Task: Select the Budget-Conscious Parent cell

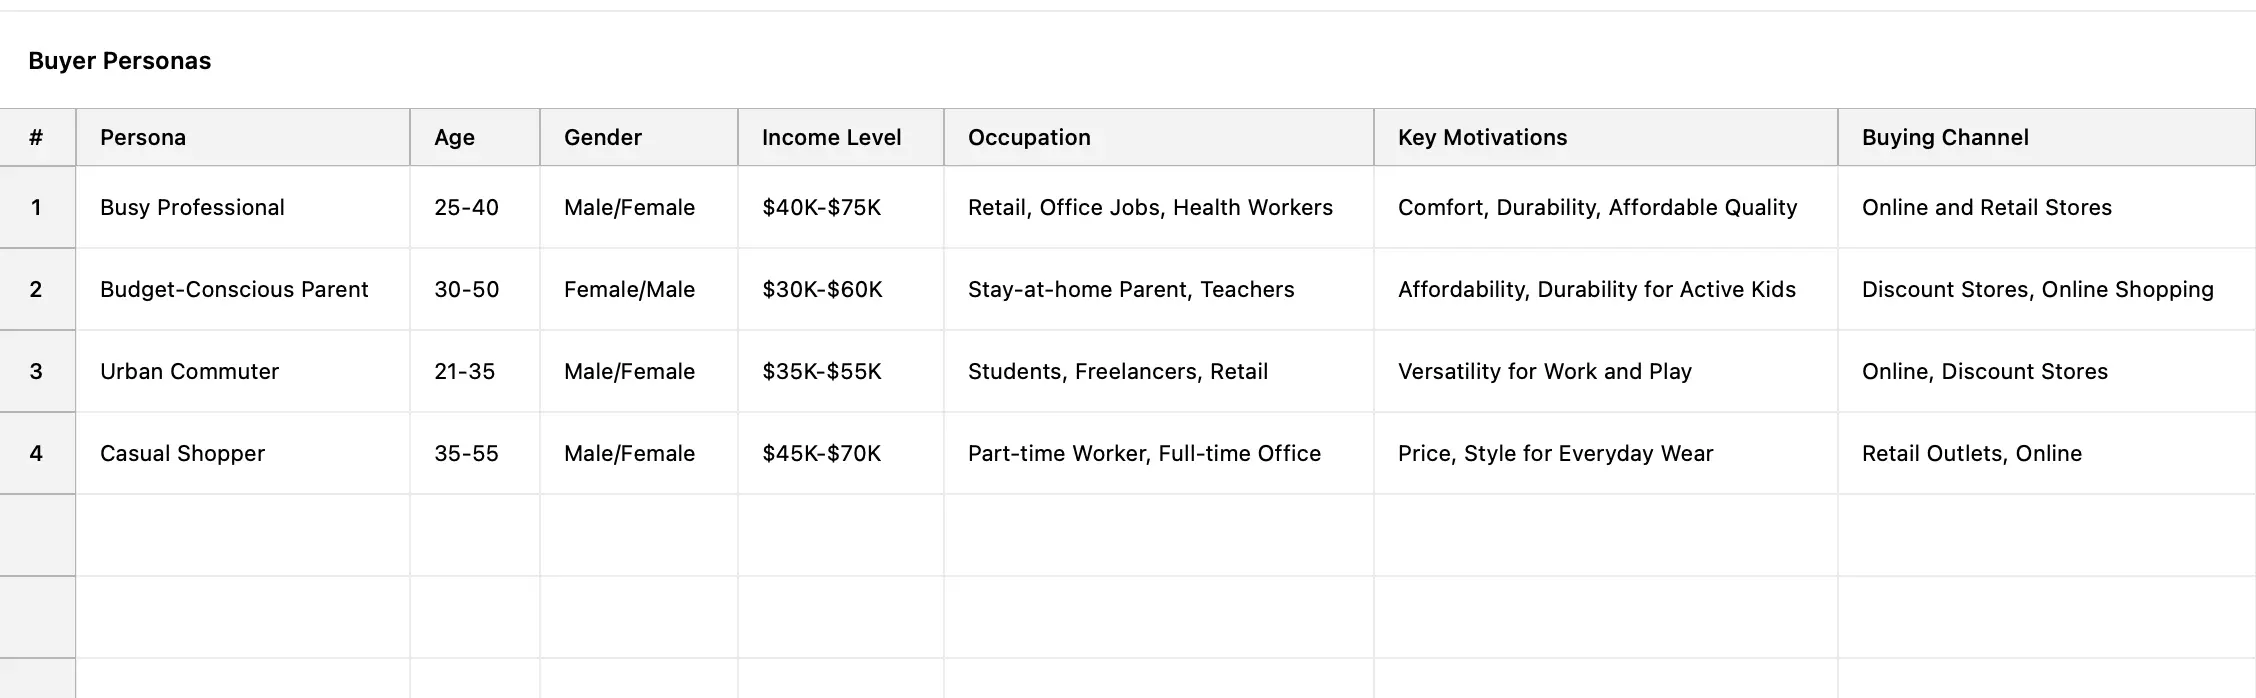Action: pyautogui.click(x=234, y=290)
